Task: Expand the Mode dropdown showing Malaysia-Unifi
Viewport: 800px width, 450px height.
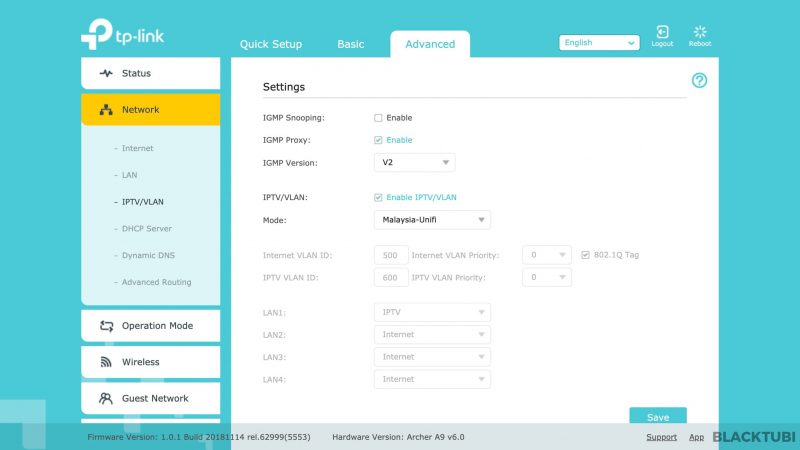Action: click(x=432, y=220)
